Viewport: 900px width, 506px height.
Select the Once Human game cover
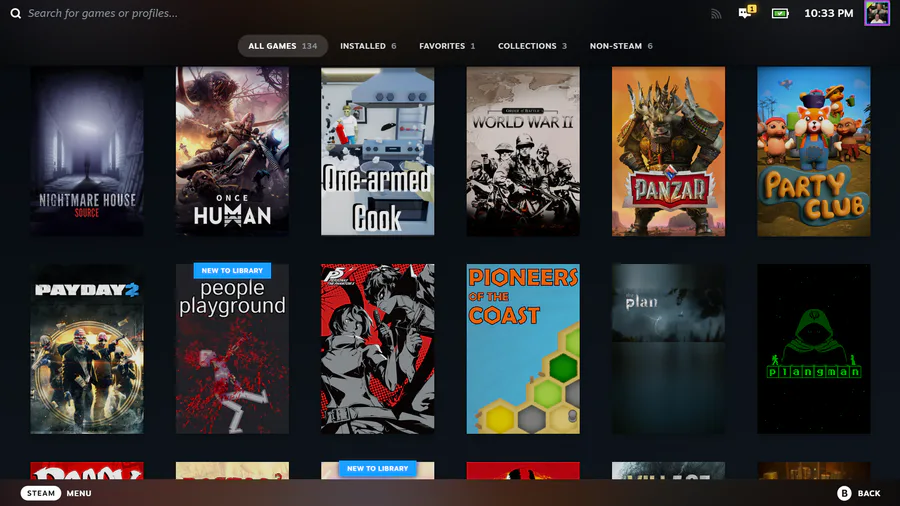coord(232,151)
